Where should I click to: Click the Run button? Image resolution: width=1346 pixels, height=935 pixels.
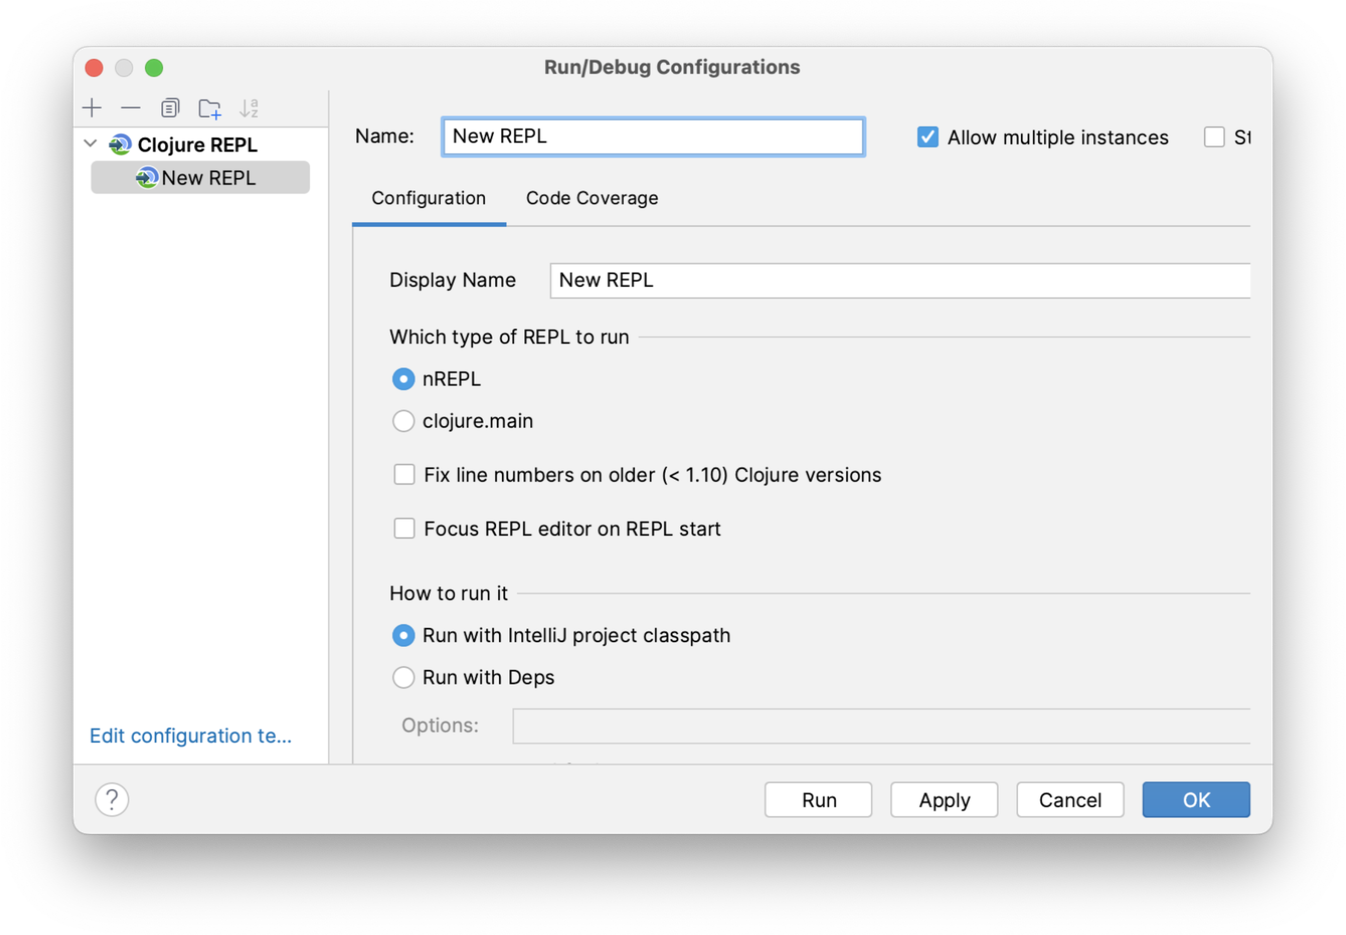point(819,800)
